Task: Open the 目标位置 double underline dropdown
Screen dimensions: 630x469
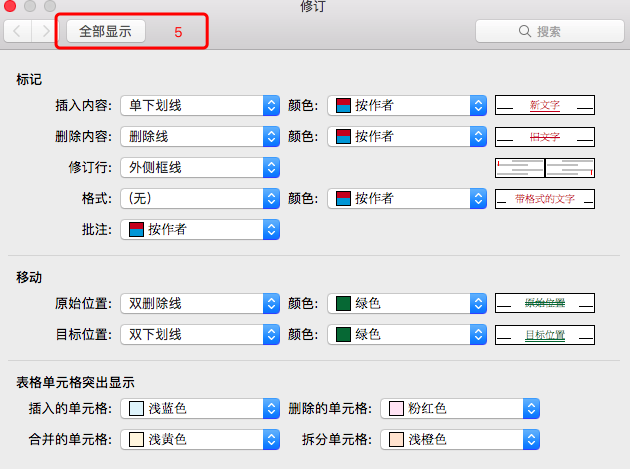Action: pos(199,334)
